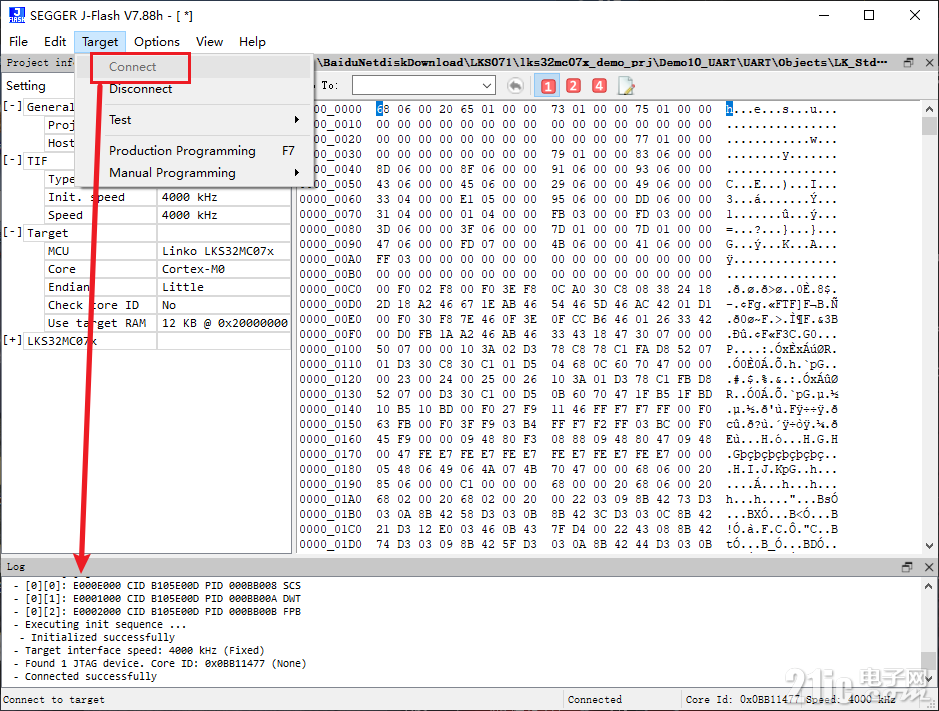This screenshot has height=711, width=939.
Task: Open the 'To:' address dropdown
Action: click(487, 86)
